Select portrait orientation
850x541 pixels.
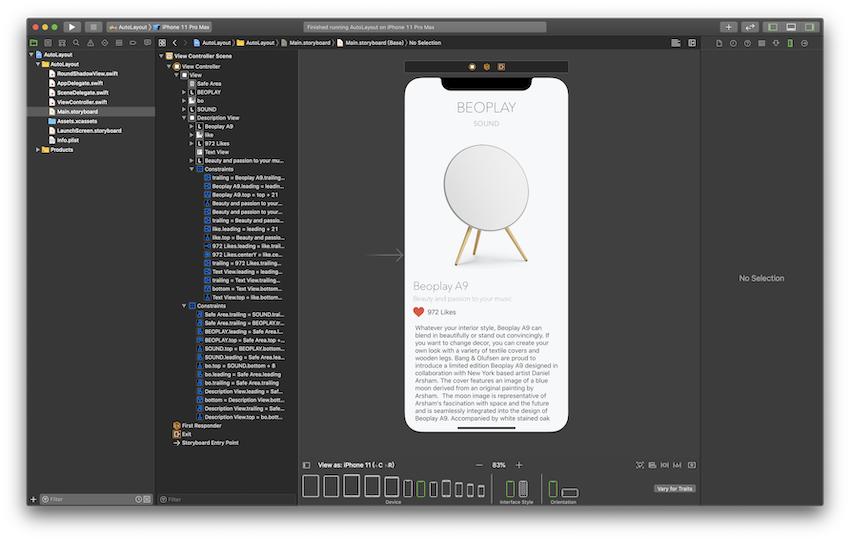[553, 488]
